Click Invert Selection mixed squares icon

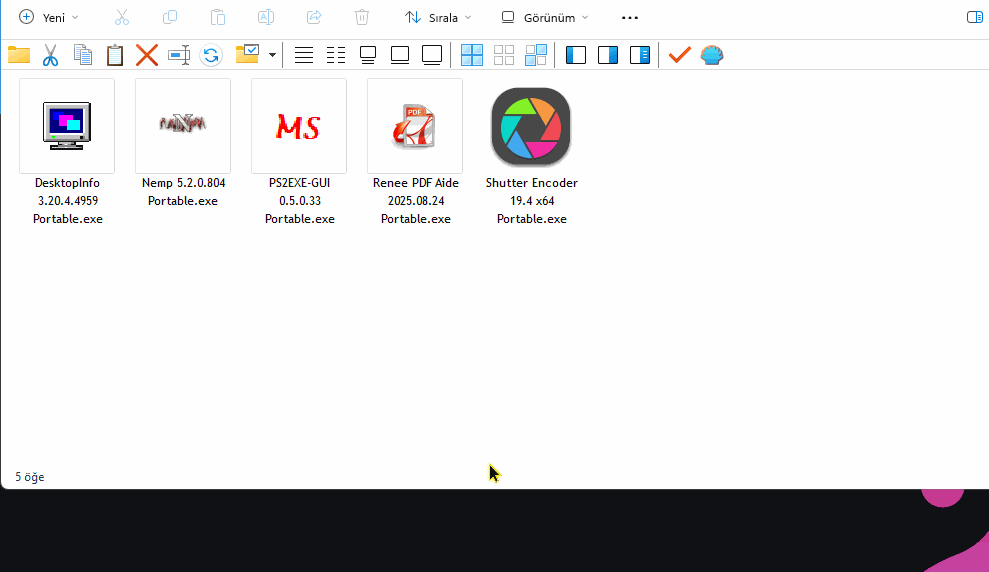point(536,55)
